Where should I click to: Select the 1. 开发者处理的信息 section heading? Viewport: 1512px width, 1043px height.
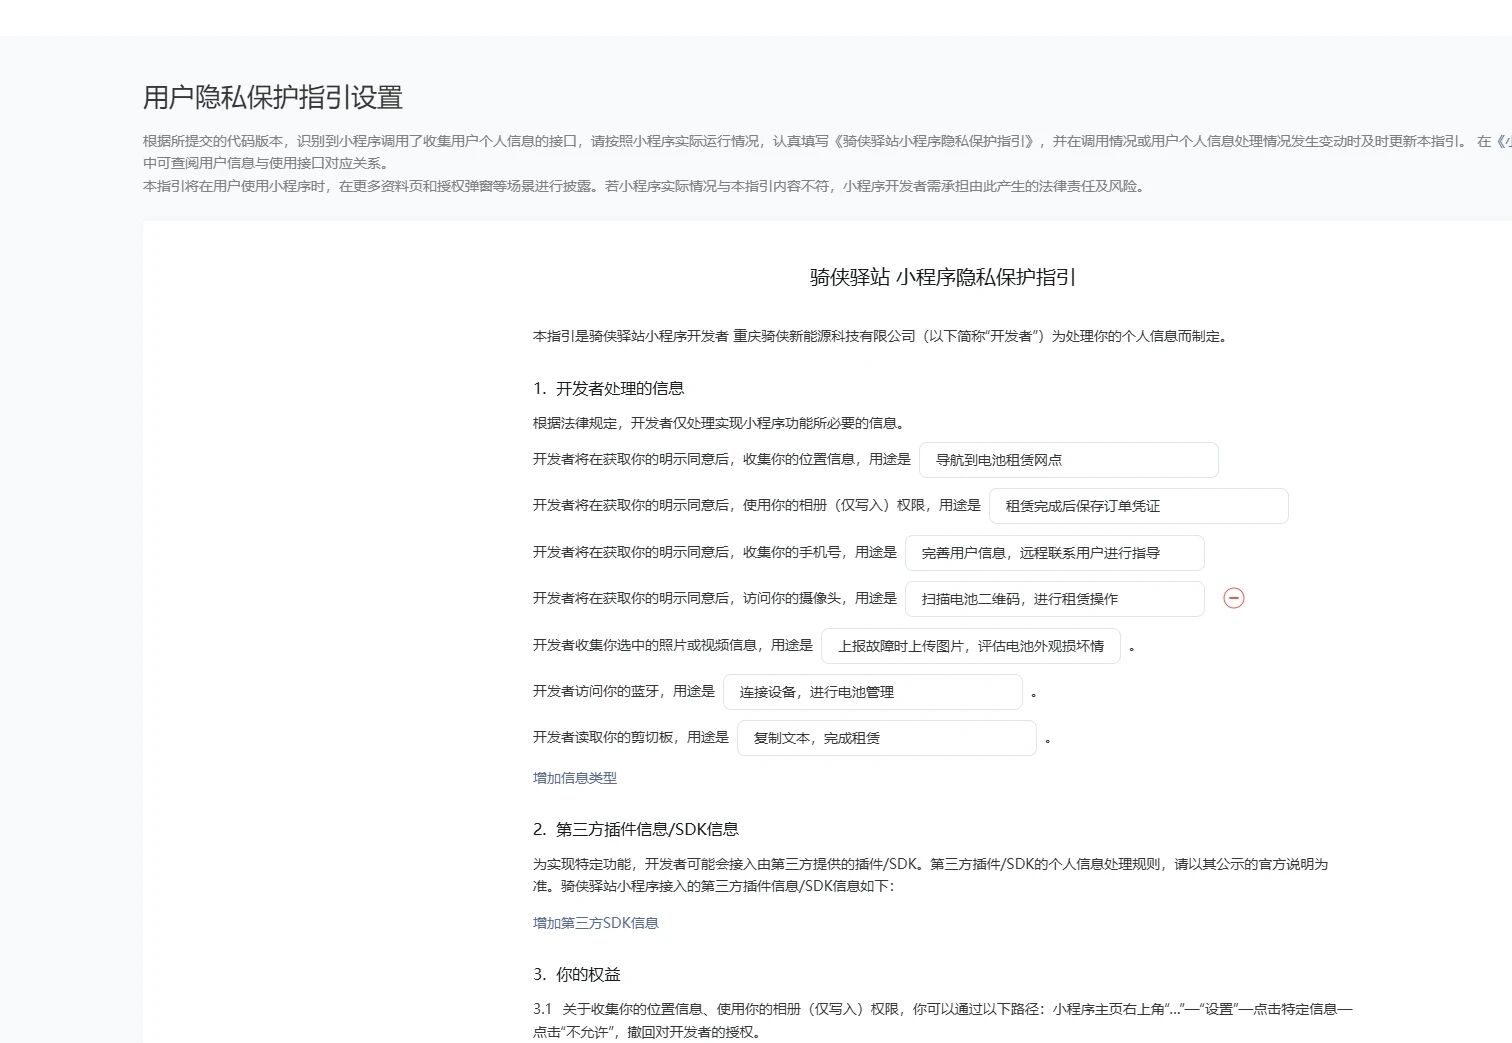(609, 388)
